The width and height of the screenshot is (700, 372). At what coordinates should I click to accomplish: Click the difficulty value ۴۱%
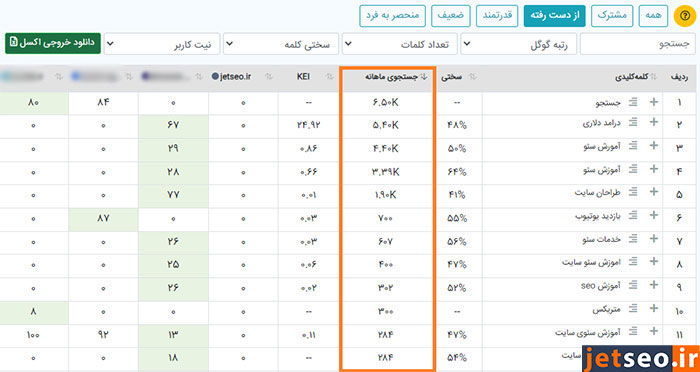coord(457,195)
